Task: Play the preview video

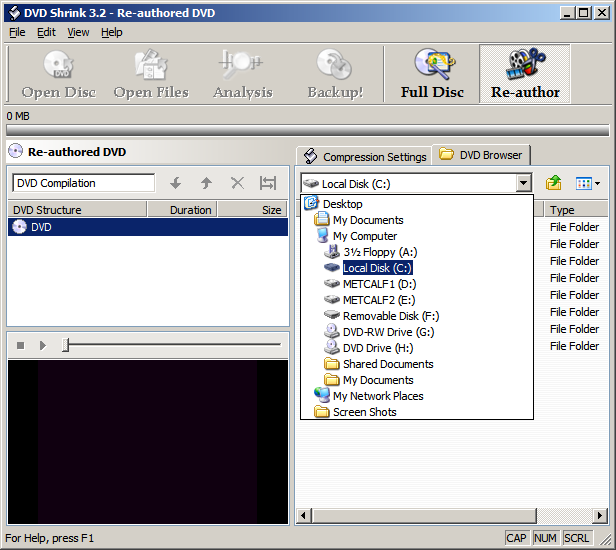Action: click(x=42, y=345)
